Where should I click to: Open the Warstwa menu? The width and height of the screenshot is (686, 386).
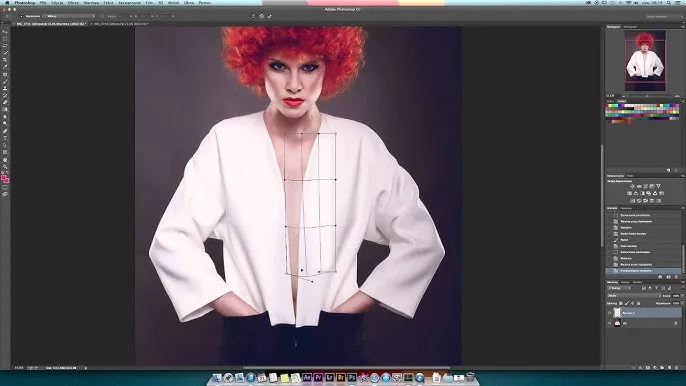pos(91,3)
